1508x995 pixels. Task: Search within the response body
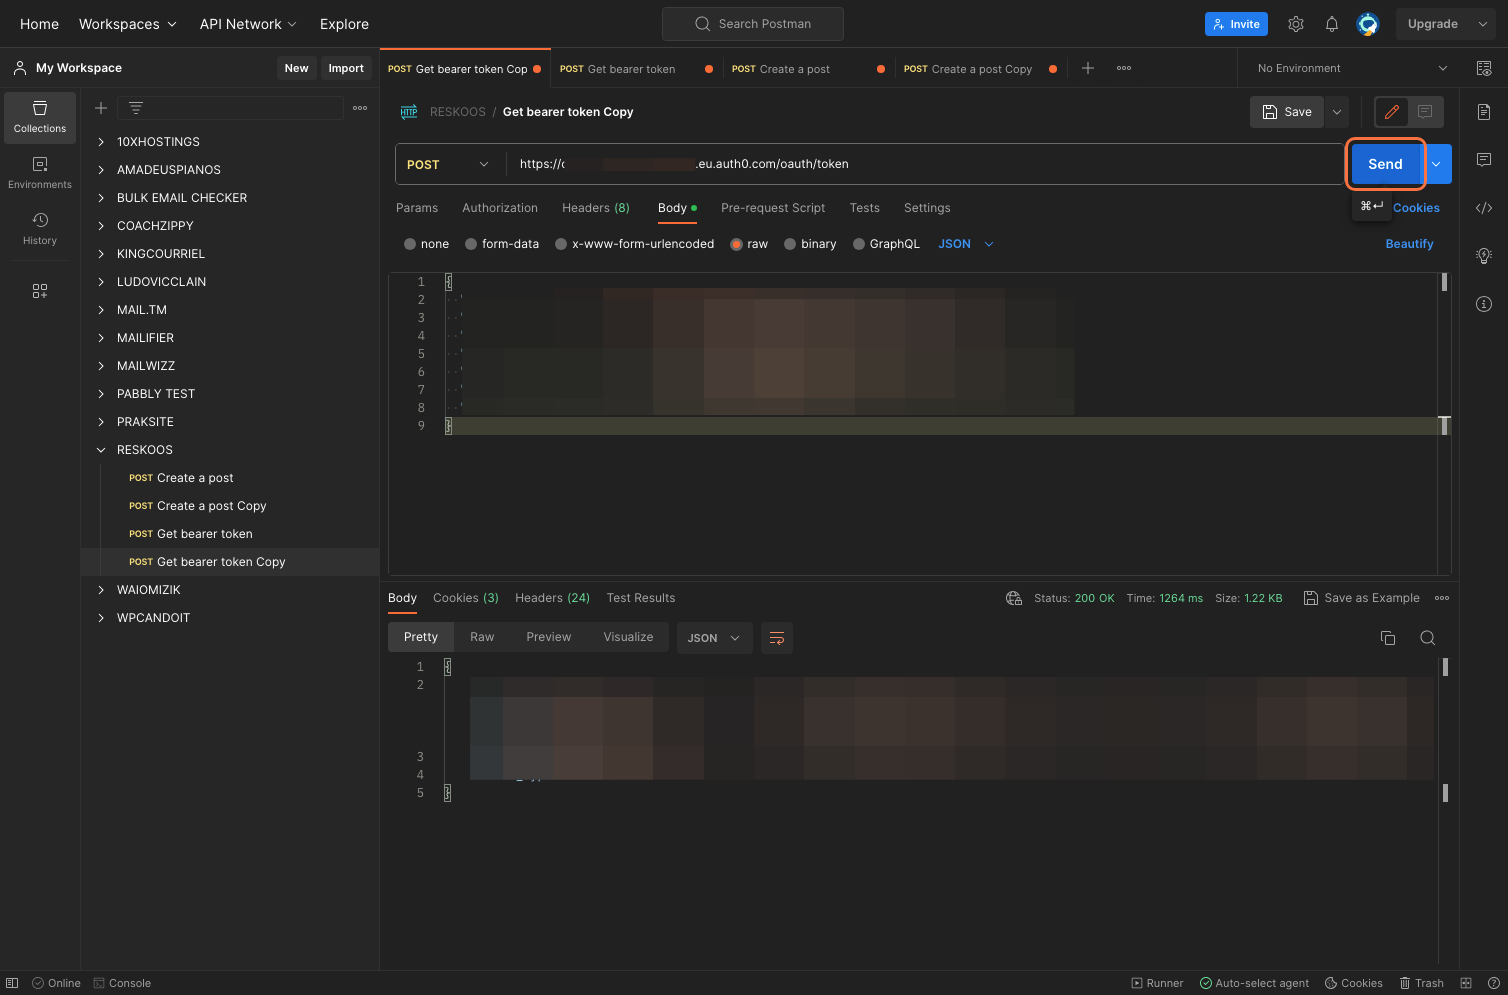point(1428,638)
